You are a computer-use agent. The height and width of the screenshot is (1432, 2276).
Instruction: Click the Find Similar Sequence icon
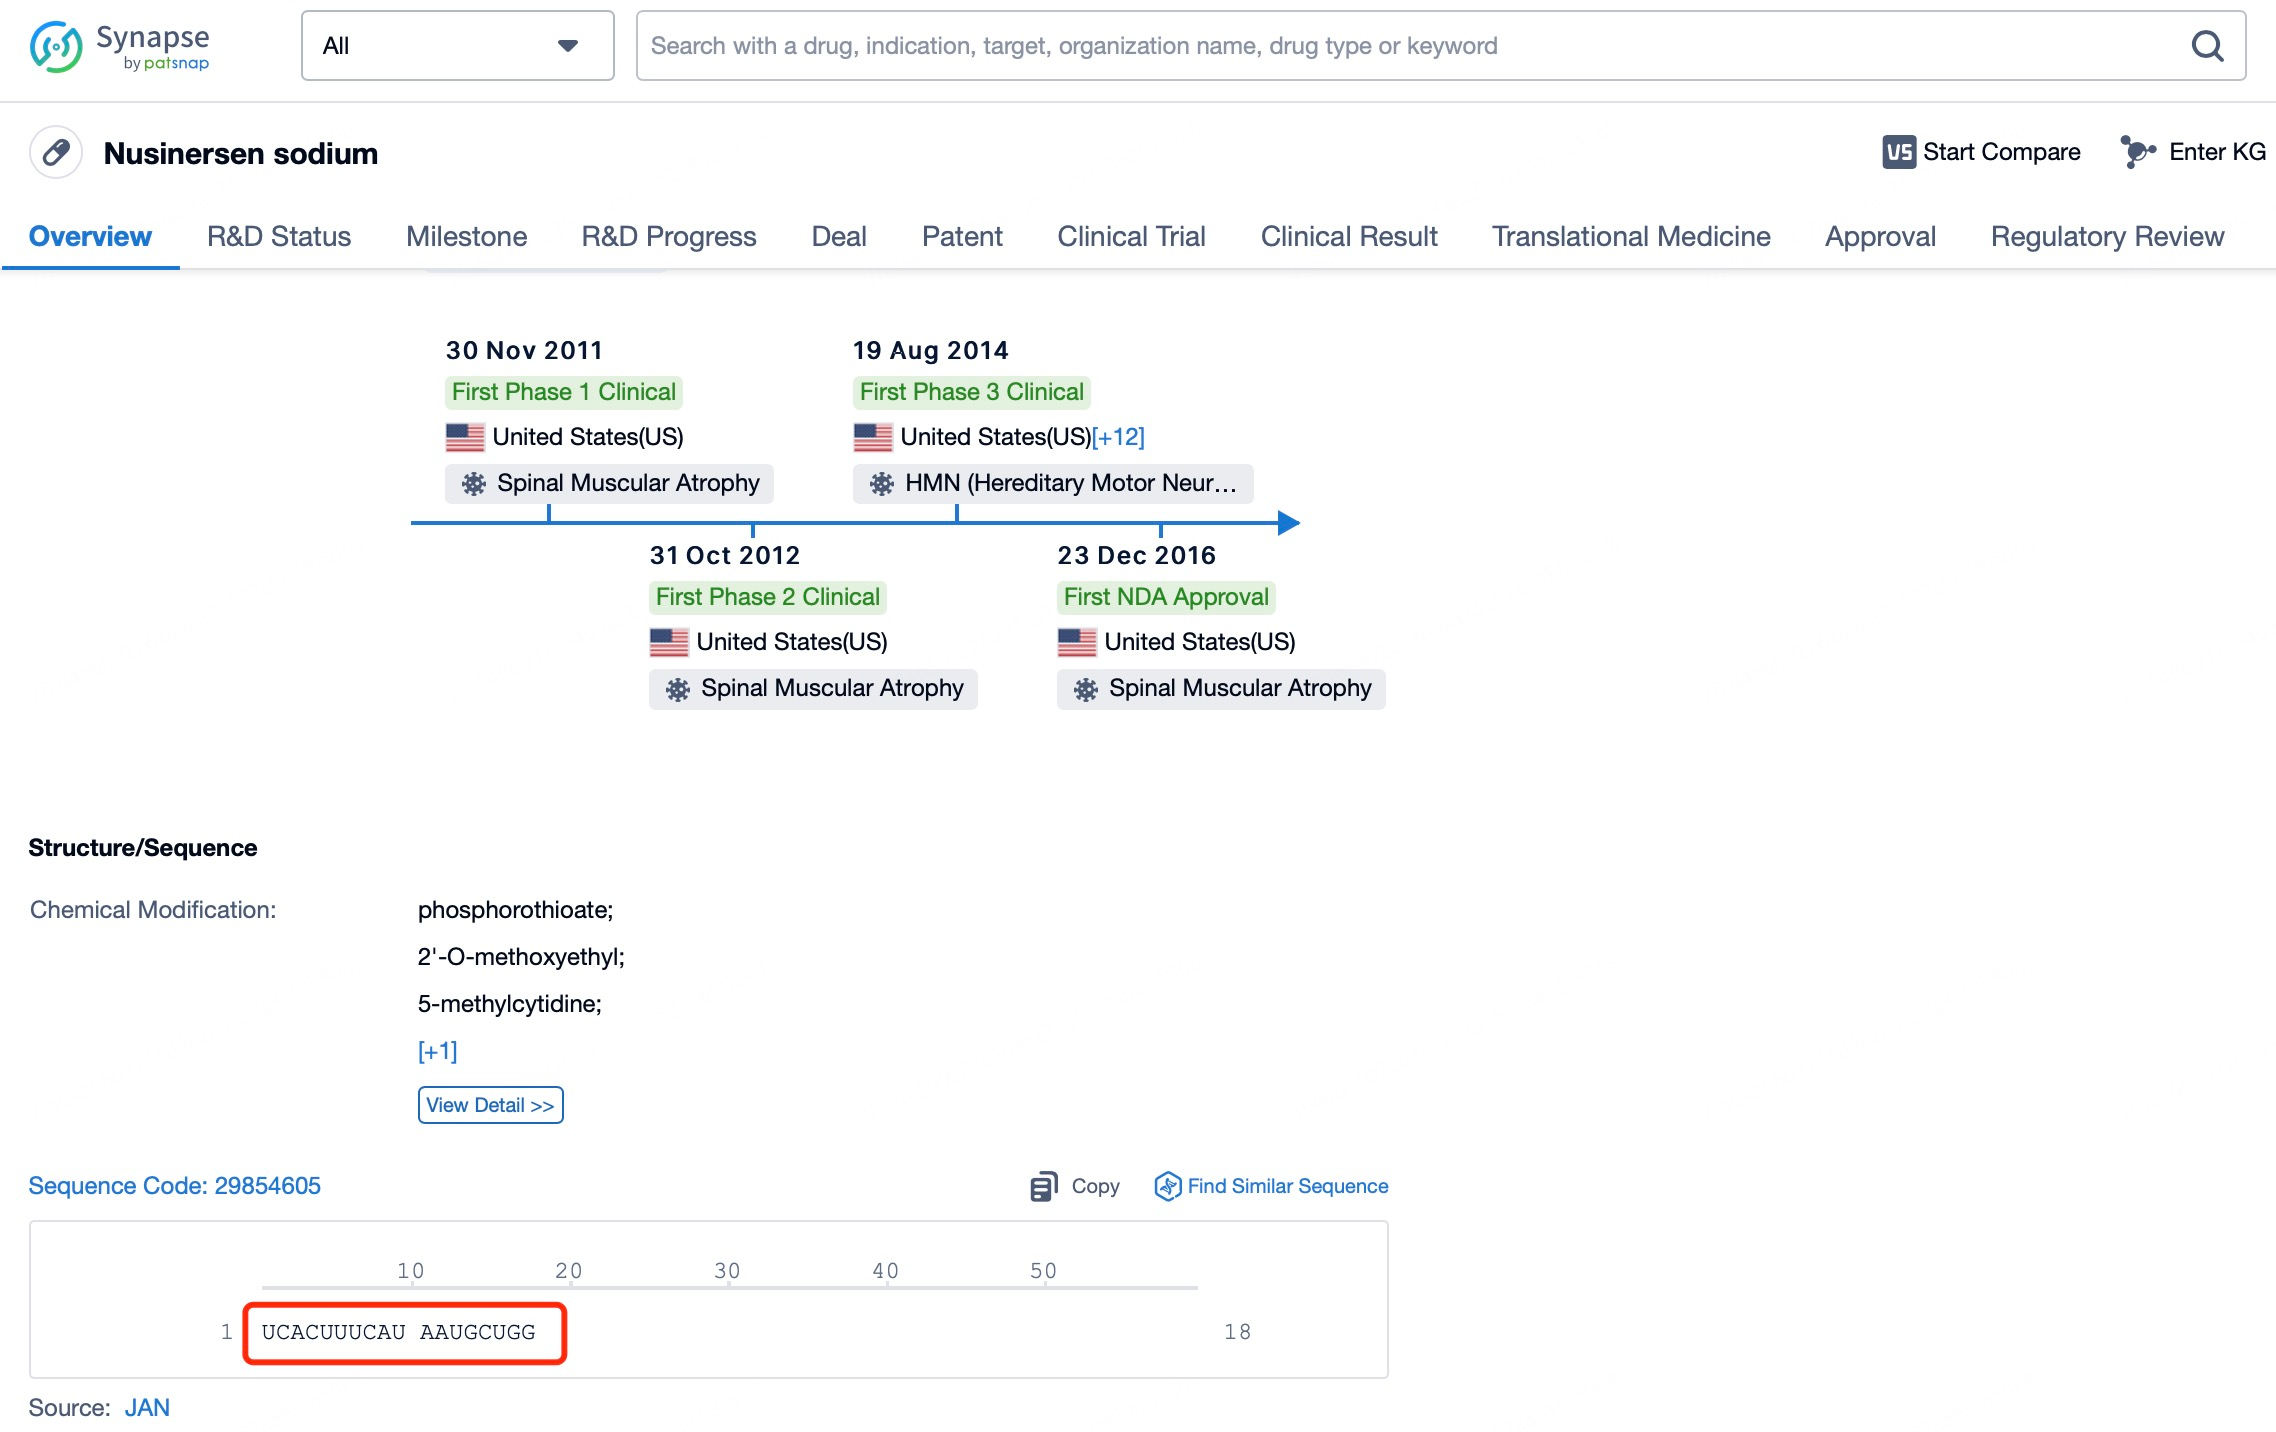pos(1164,1186)
